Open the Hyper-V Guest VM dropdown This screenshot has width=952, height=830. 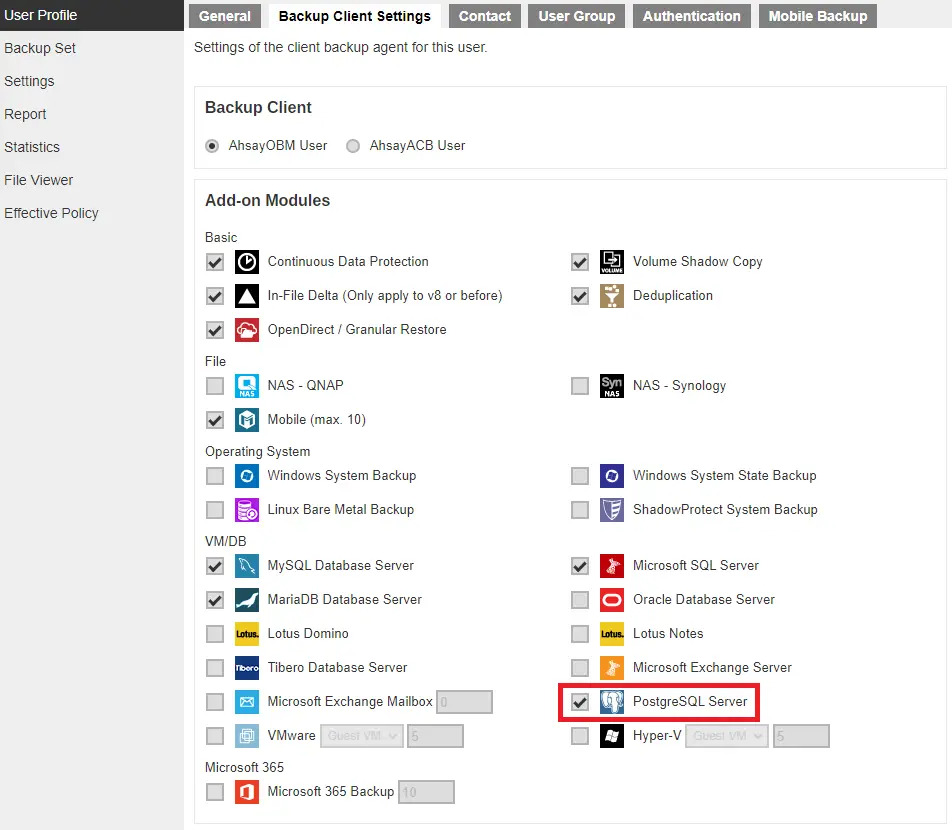[727, 736]
